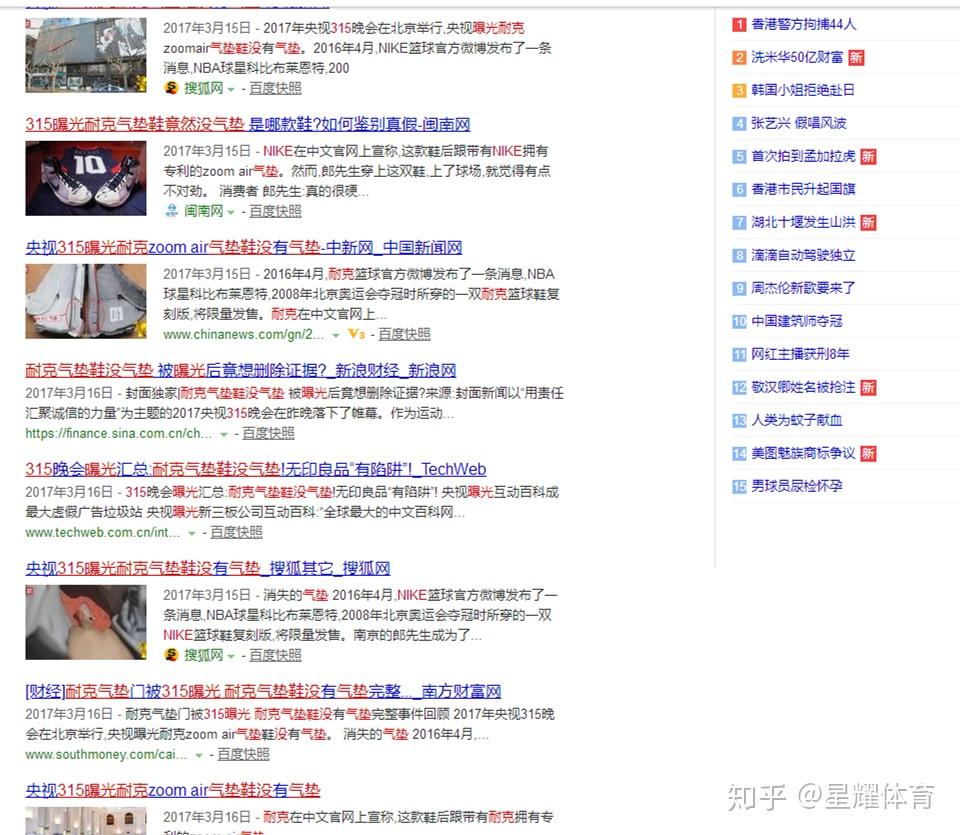Viewport: 960px width, 835px height.
Task: Click the 新 badge beside 首次拍到孟加拉虎
Action: click(868, 156)
